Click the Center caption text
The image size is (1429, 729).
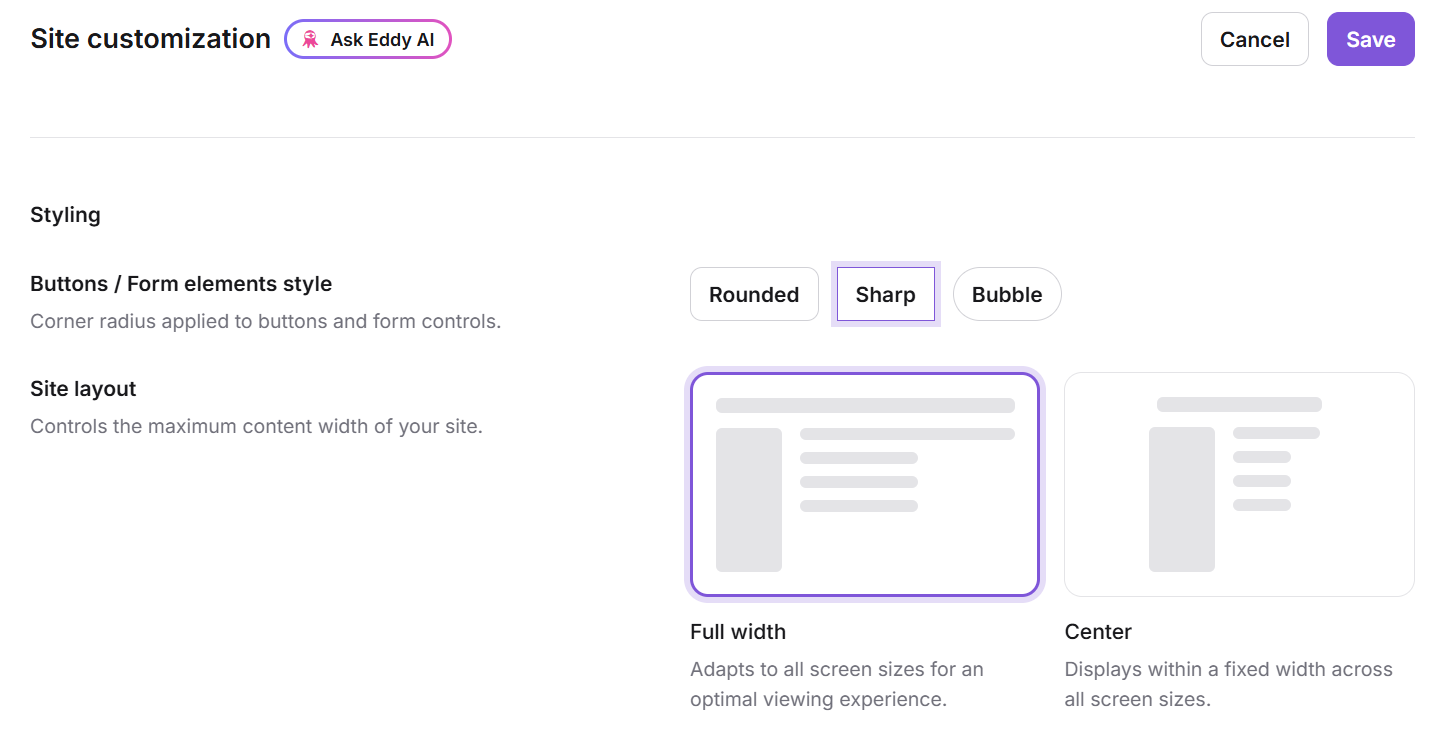pyautogui.click(x=1098, y=632)
